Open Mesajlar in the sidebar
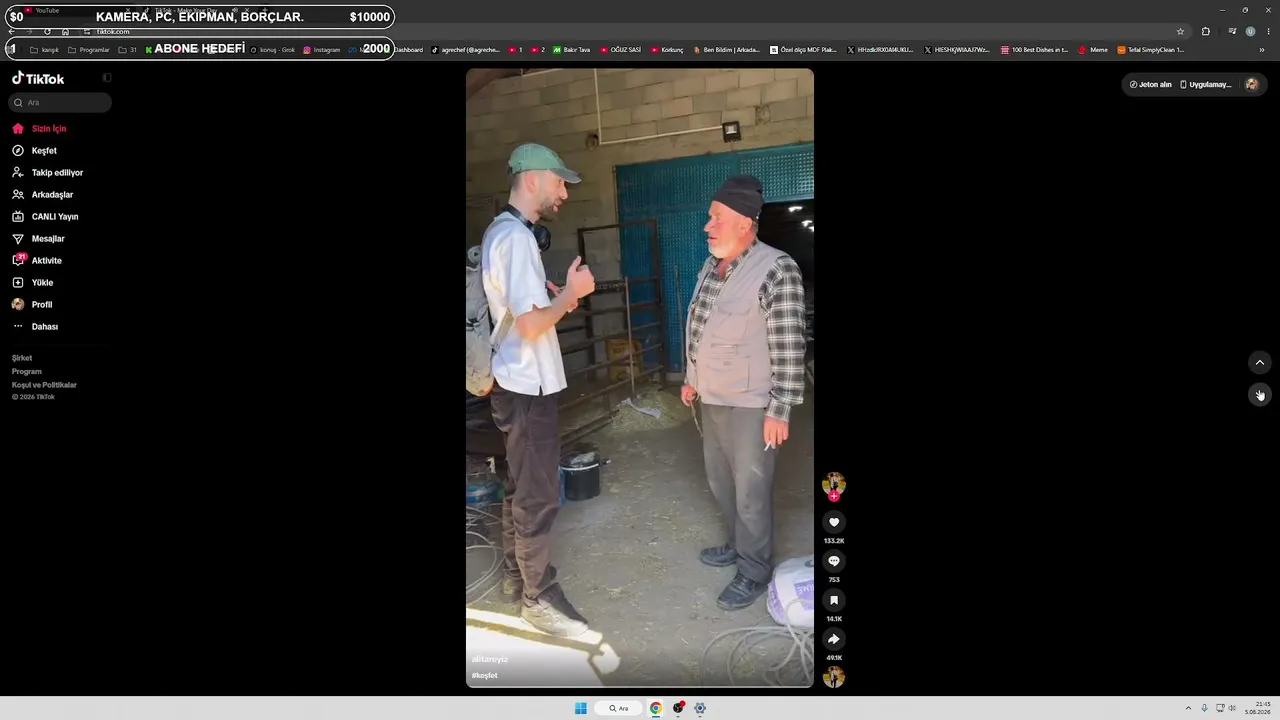The image size is (1280, 720). (x=38, y=239)
